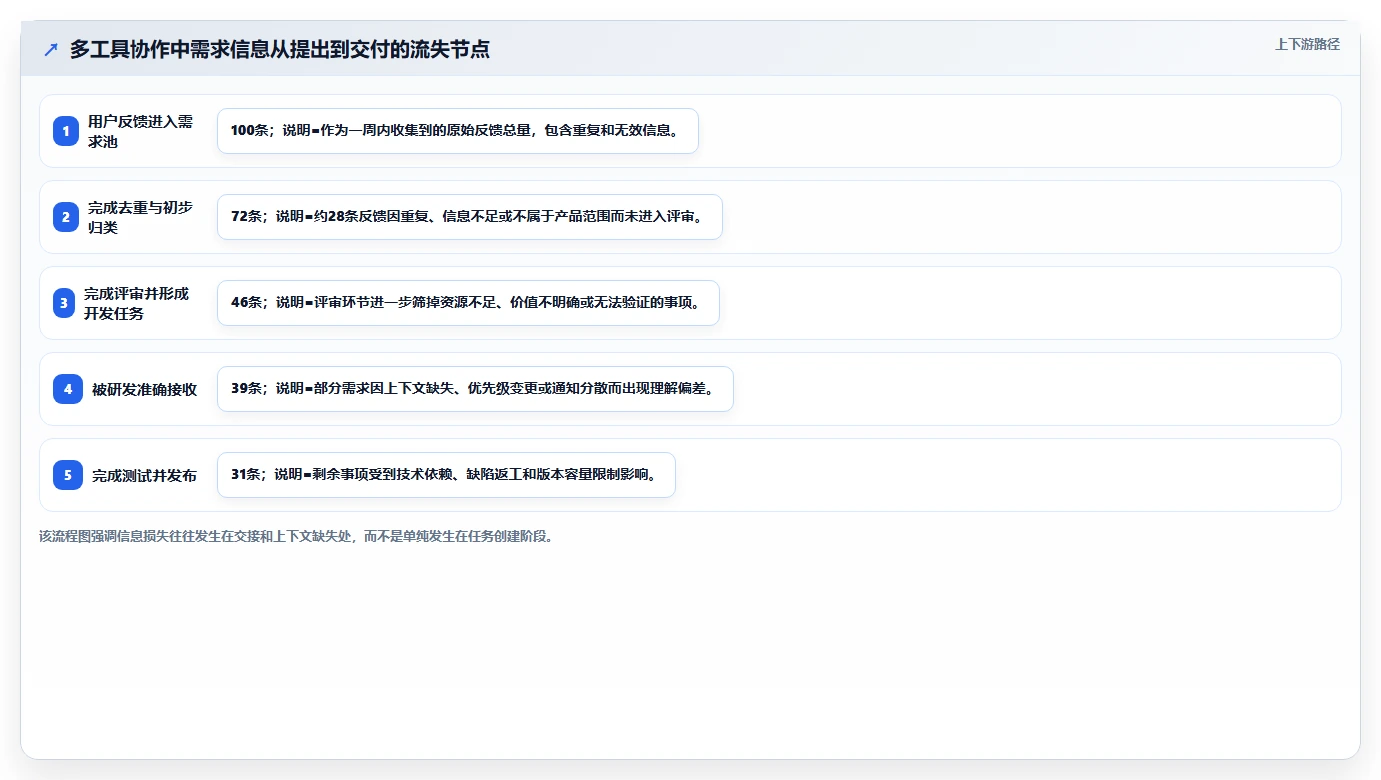Click the step number 3 badge

(64, 303)
